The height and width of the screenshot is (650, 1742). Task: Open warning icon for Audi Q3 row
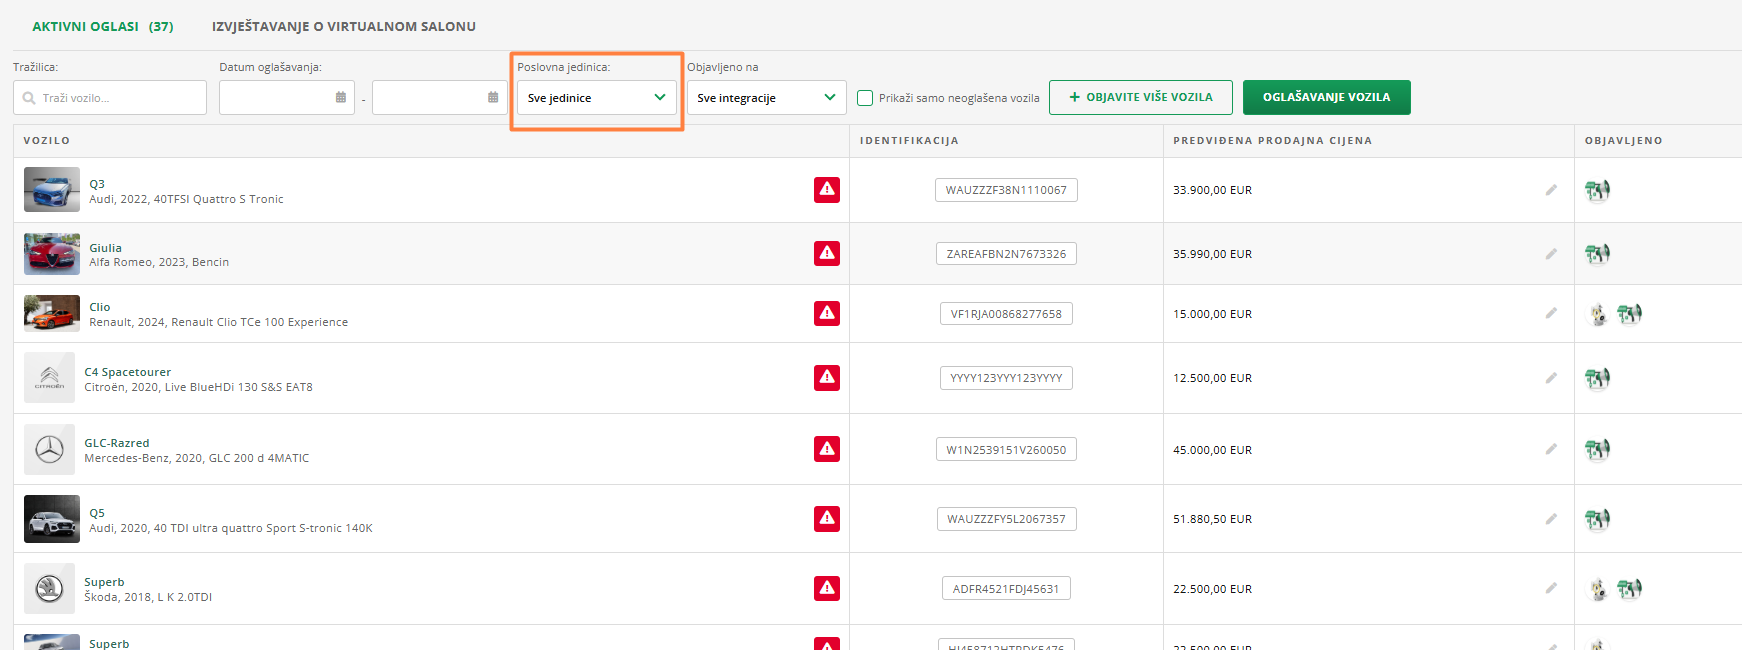click(x=827, y=189)
